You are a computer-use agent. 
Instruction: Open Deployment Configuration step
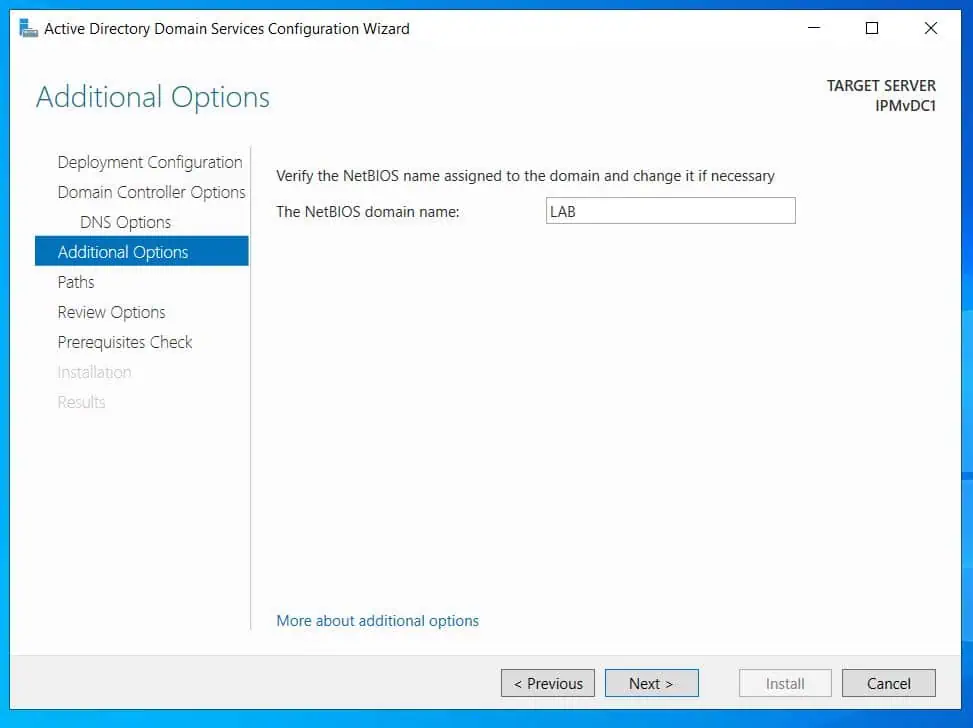point(150,163)
